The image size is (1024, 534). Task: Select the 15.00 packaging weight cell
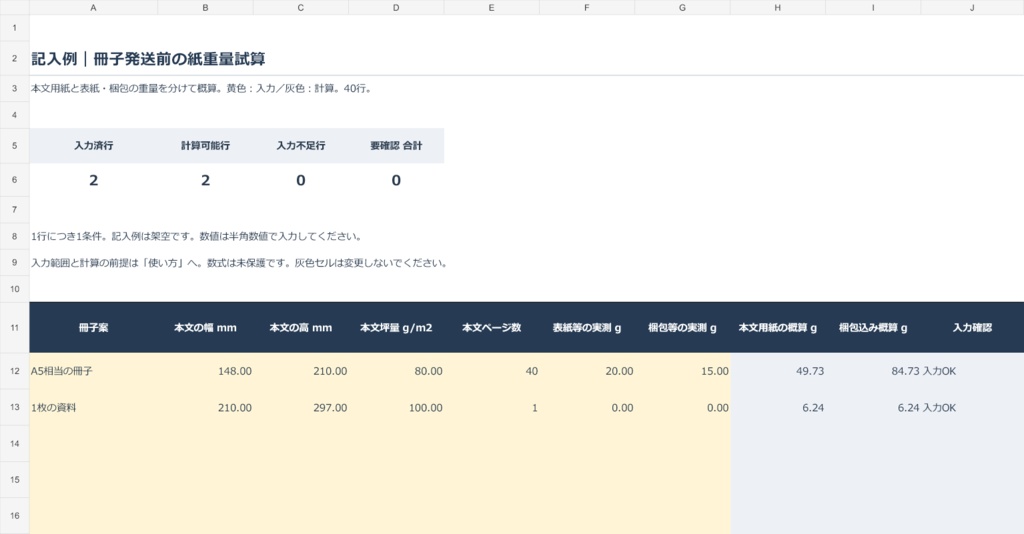coord(682,371)
